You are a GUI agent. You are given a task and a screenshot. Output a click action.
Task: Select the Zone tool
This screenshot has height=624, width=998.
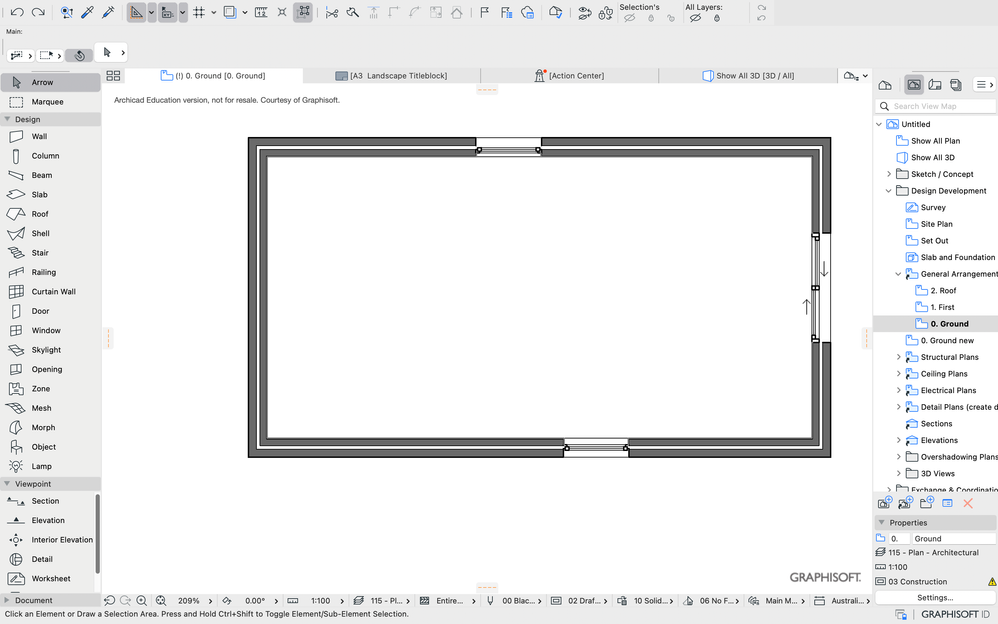(x=42, y=389)
